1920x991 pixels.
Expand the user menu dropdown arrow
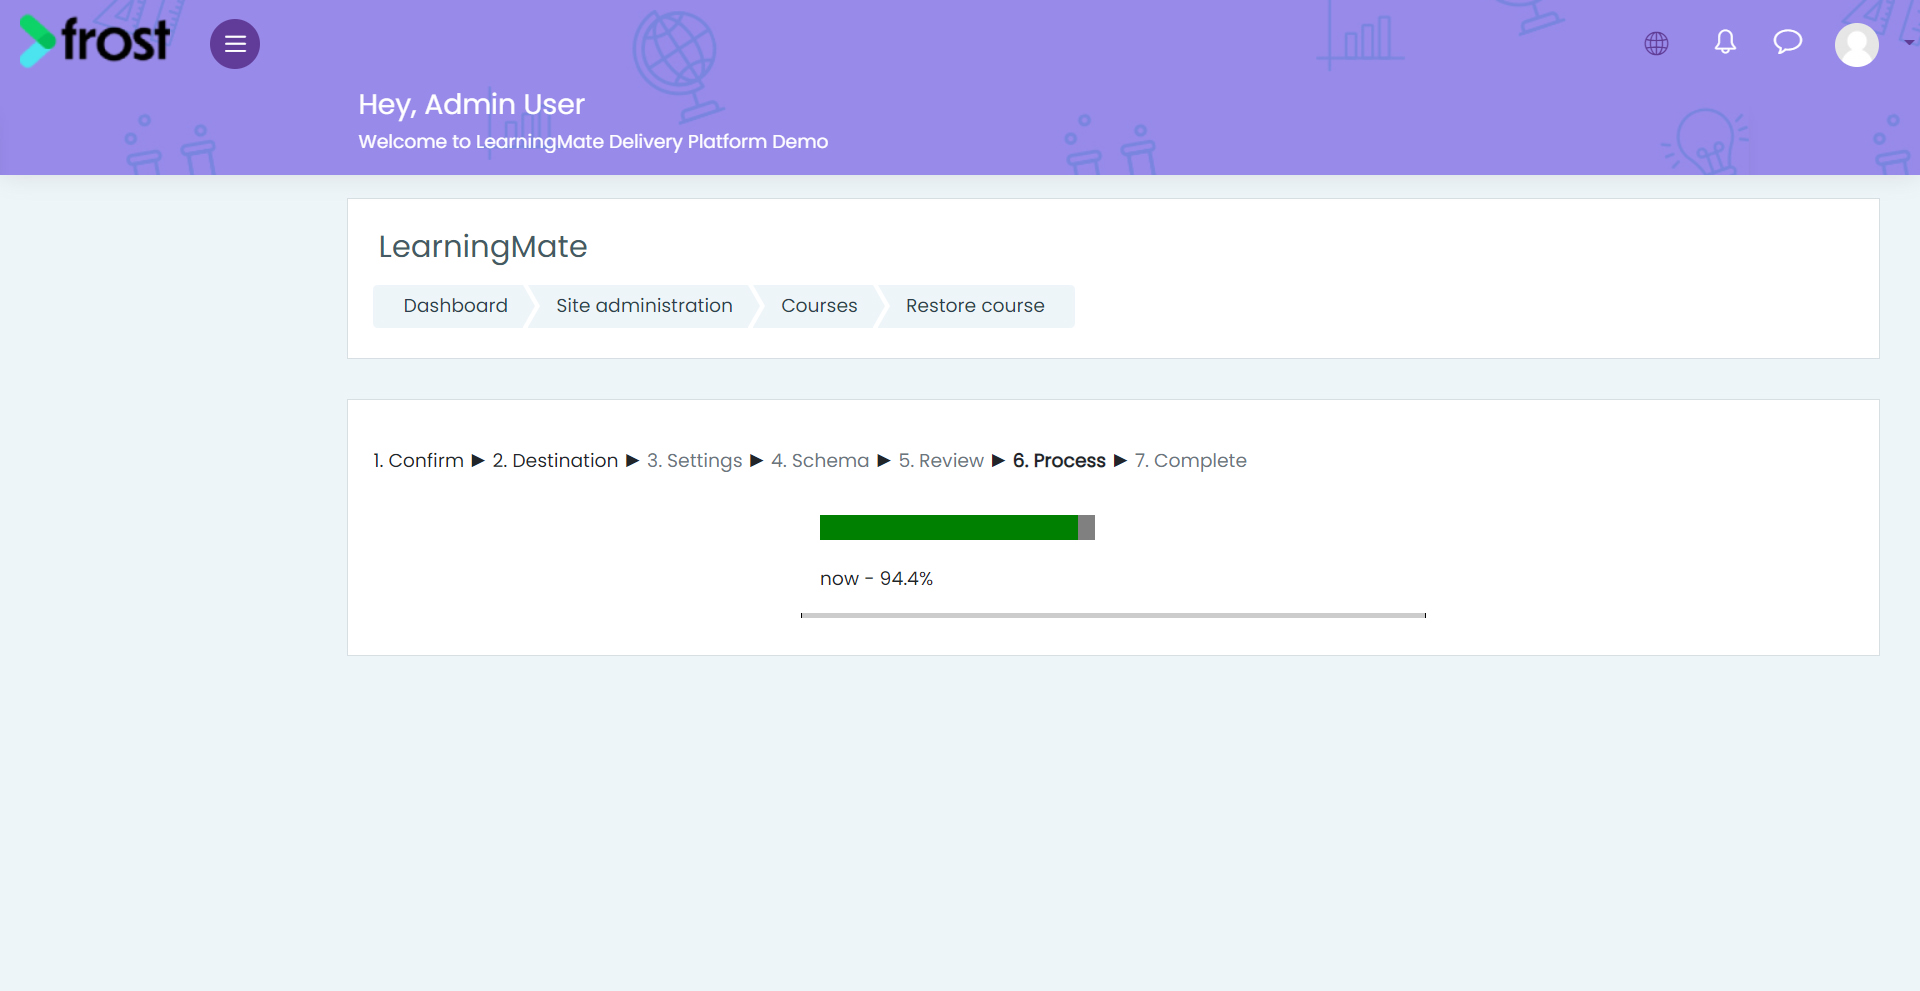click(x=1909, y=43)
